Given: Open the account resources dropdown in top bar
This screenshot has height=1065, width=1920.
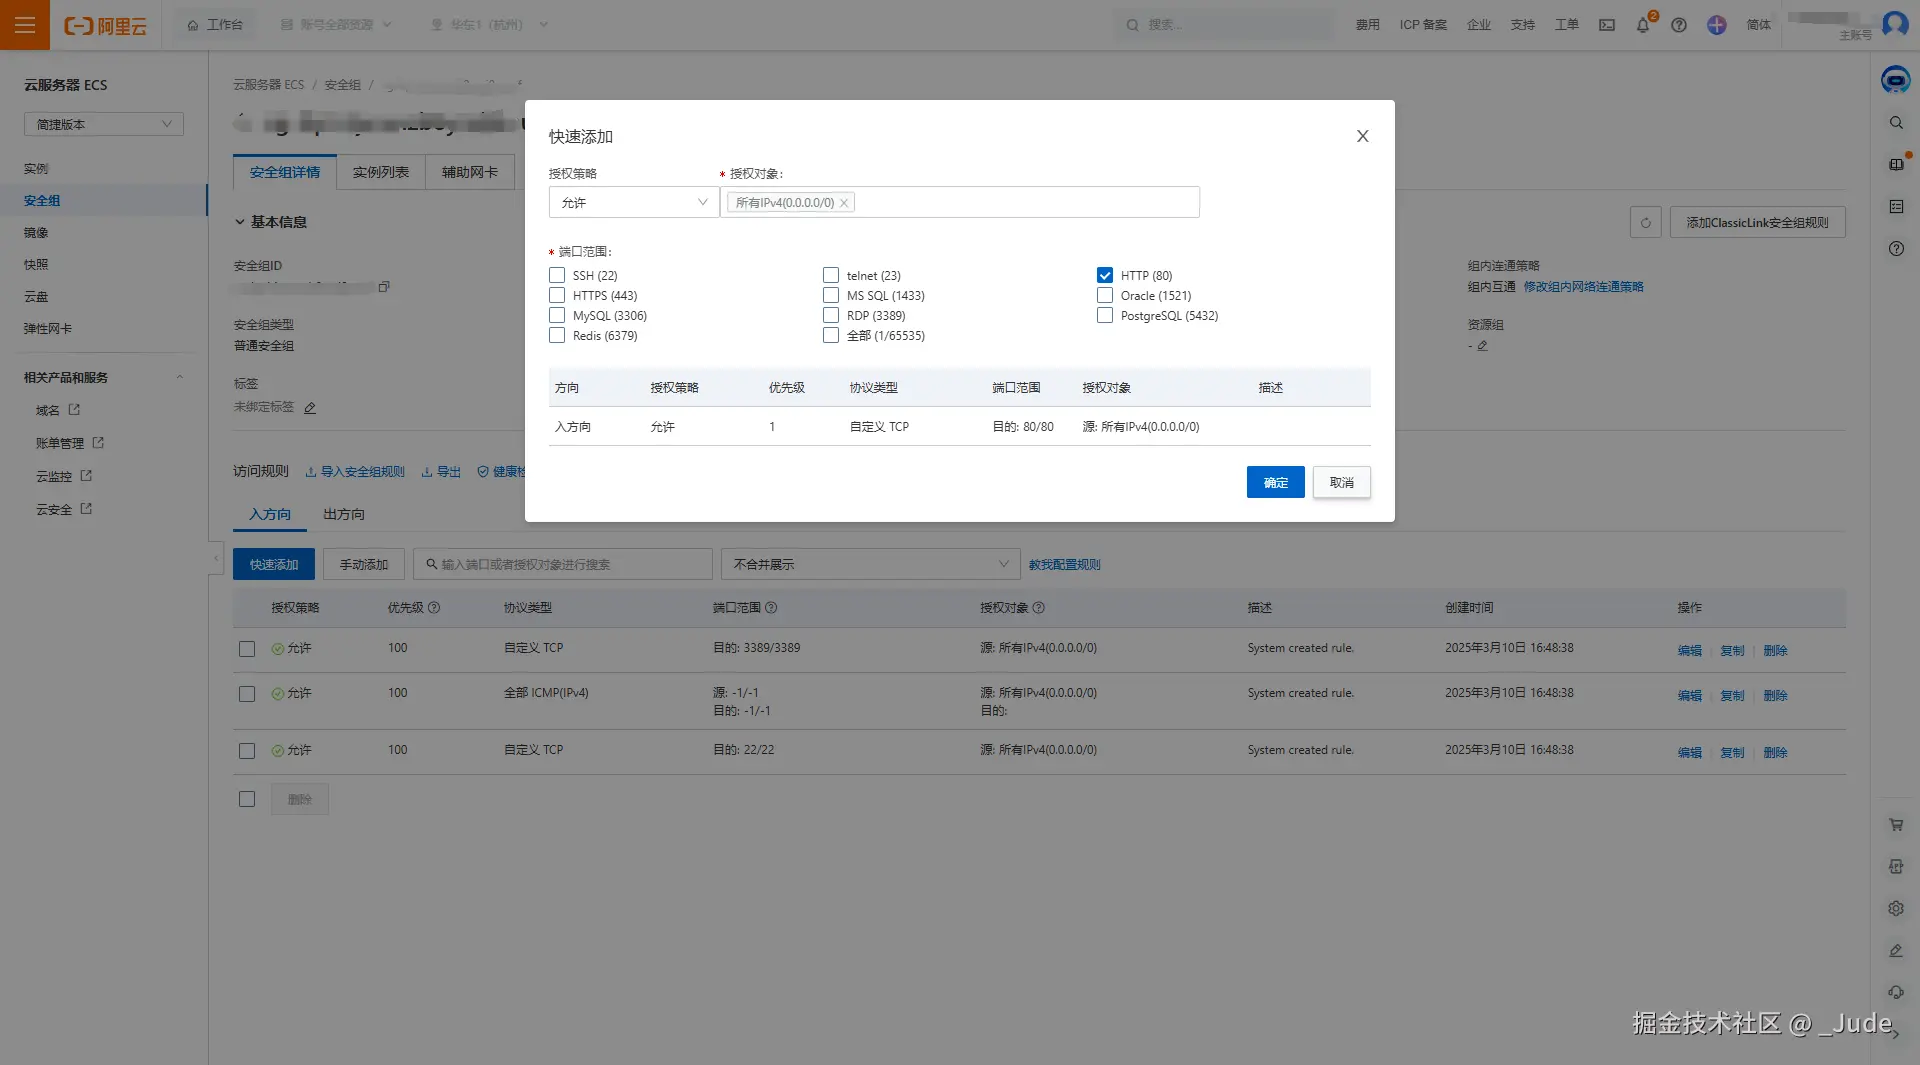Looking at the screenshot, I should (336, 25).
